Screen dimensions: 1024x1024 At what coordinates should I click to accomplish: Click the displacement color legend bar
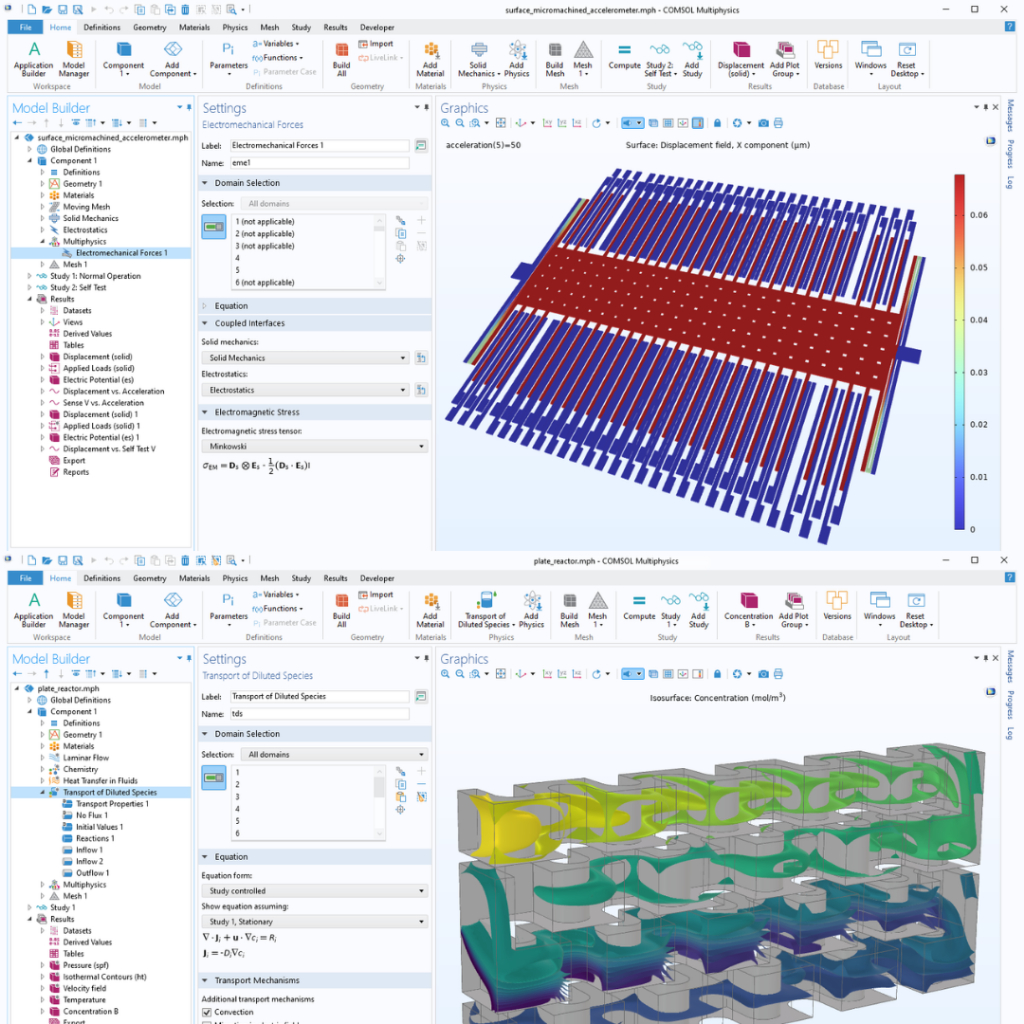pos(958,350)
